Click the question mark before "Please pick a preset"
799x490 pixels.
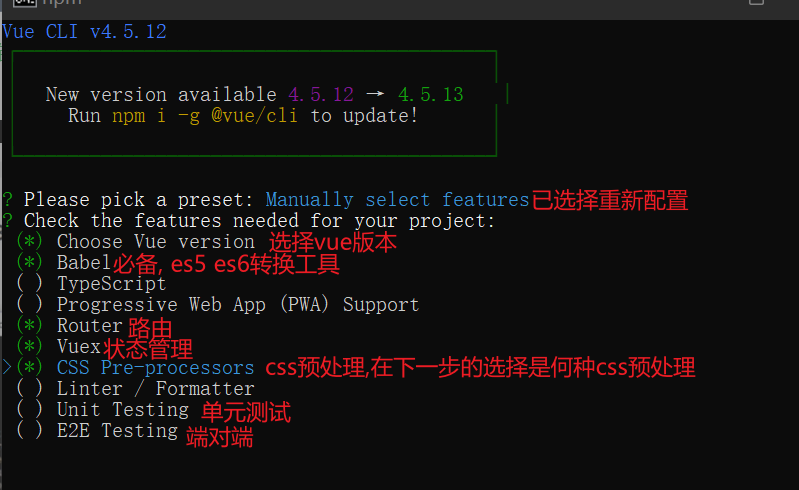coord(8,200)
